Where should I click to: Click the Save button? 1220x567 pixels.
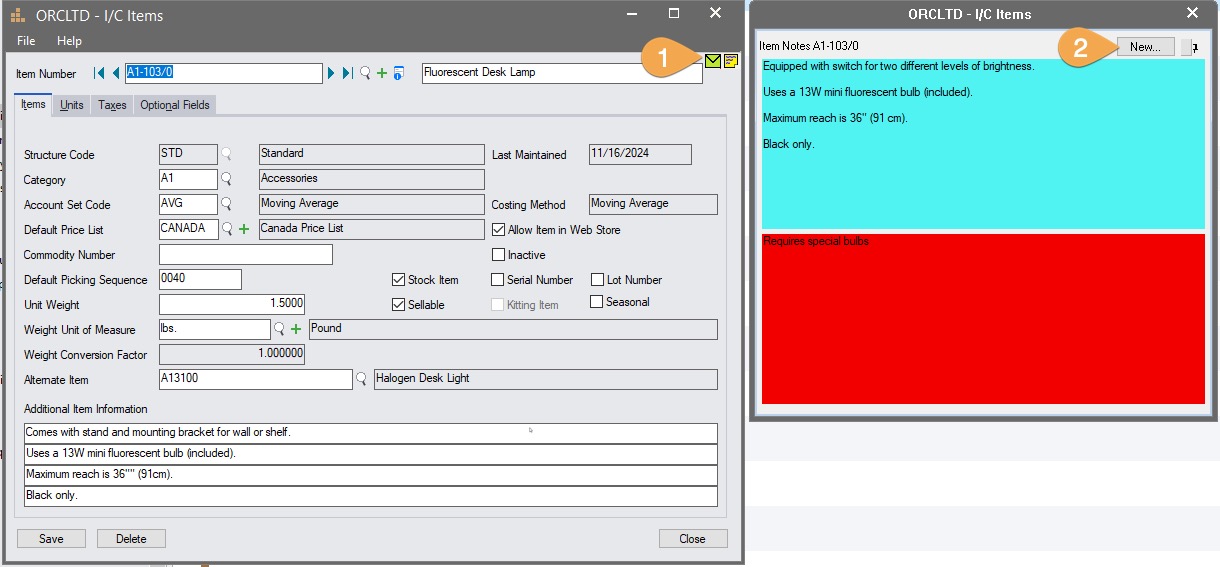[51, 539]
